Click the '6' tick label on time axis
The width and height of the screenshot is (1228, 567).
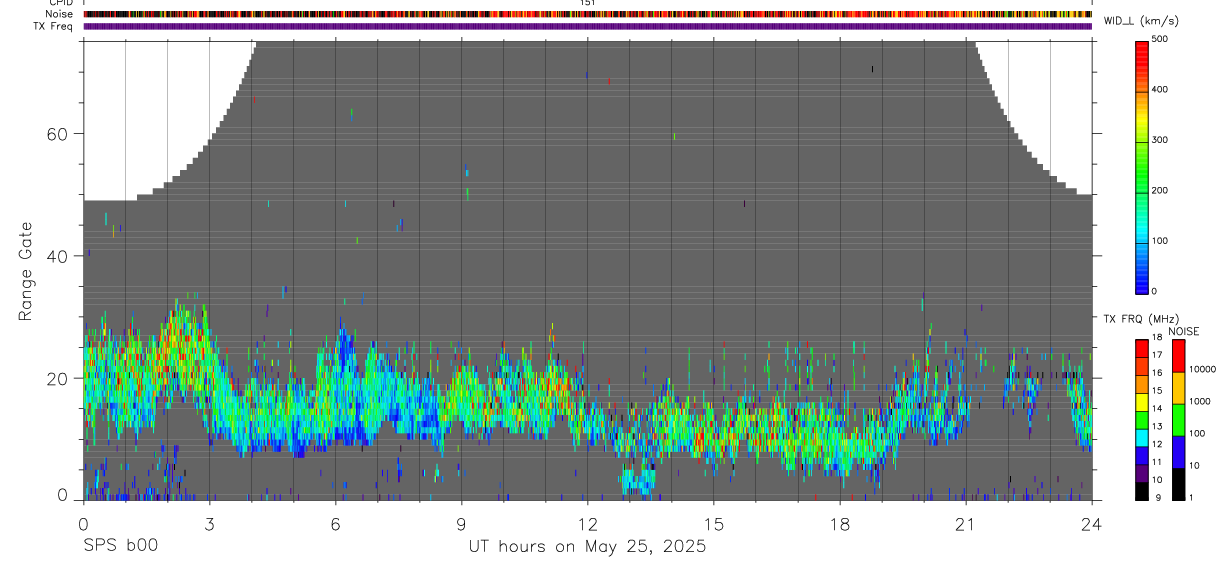click(335, 524)
